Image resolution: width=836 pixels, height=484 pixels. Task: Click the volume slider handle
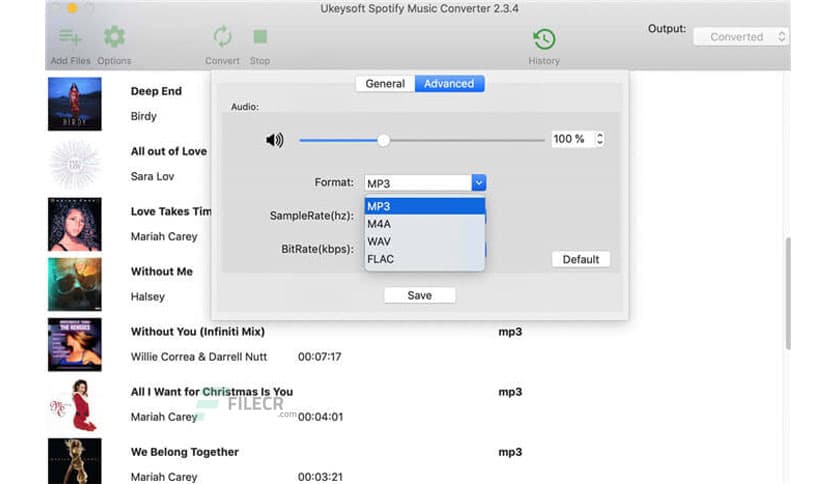tap(383, 140)
